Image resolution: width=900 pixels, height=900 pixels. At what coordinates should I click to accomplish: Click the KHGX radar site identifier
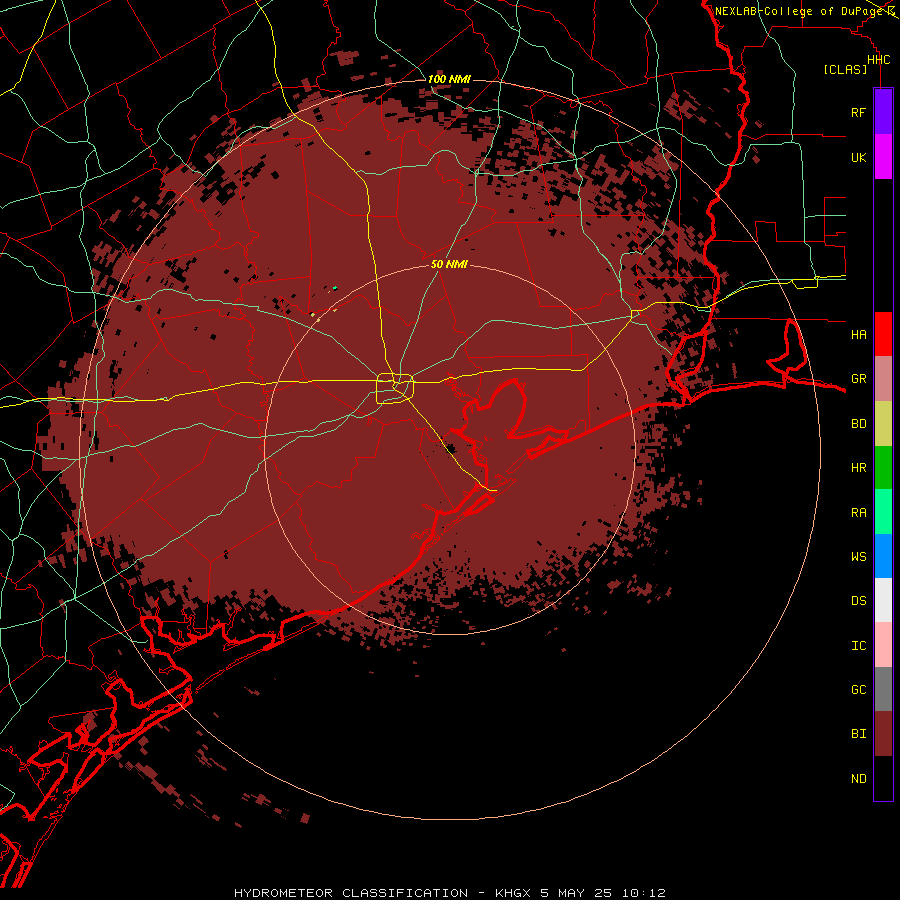[x=513, y=893]
